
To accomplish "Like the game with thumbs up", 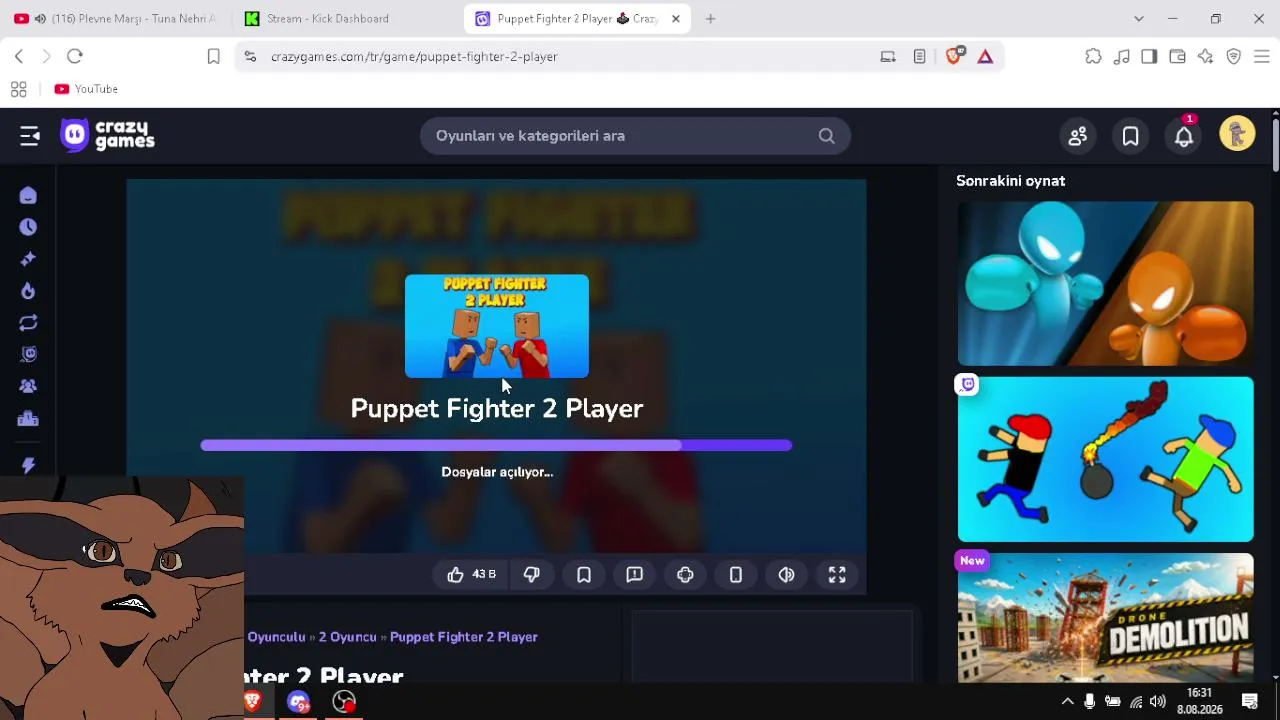I will (x=471, y=574).
